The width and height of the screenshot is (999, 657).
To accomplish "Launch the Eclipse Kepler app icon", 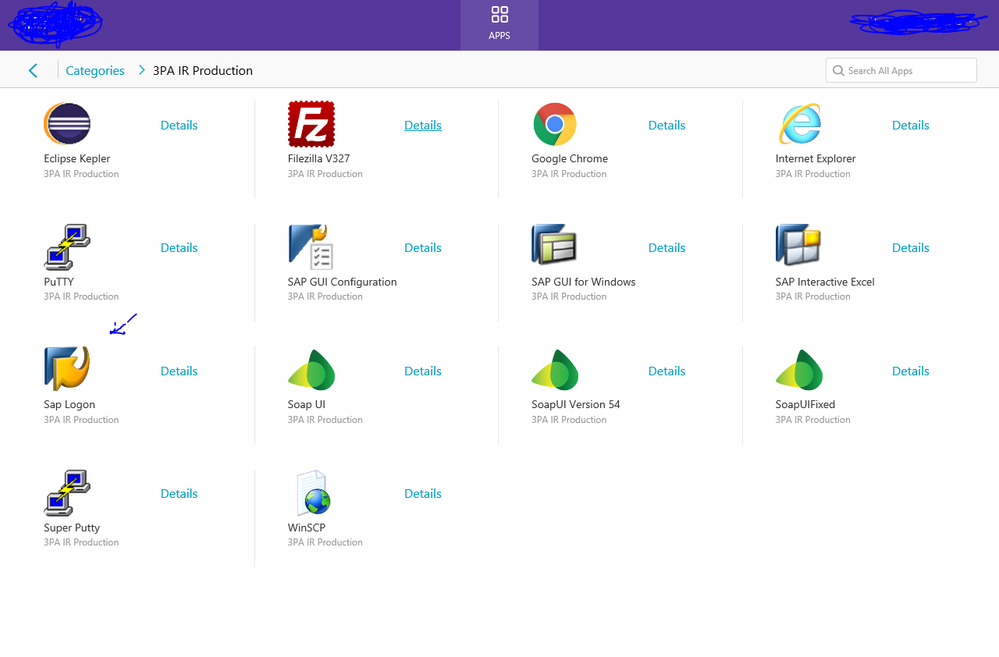I will coord(67,125).
